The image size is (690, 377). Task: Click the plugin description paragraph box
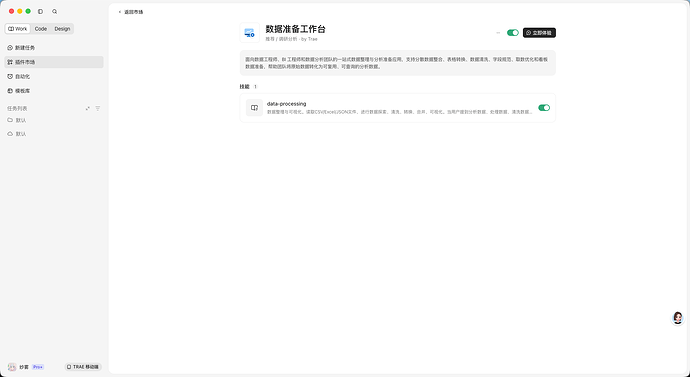398,63
